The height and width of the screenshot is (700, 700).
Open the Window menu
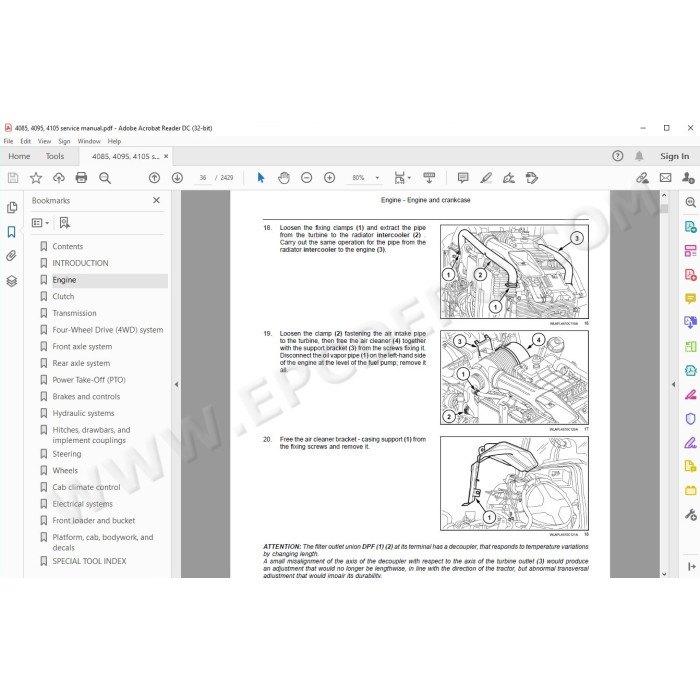click(89, 141)
